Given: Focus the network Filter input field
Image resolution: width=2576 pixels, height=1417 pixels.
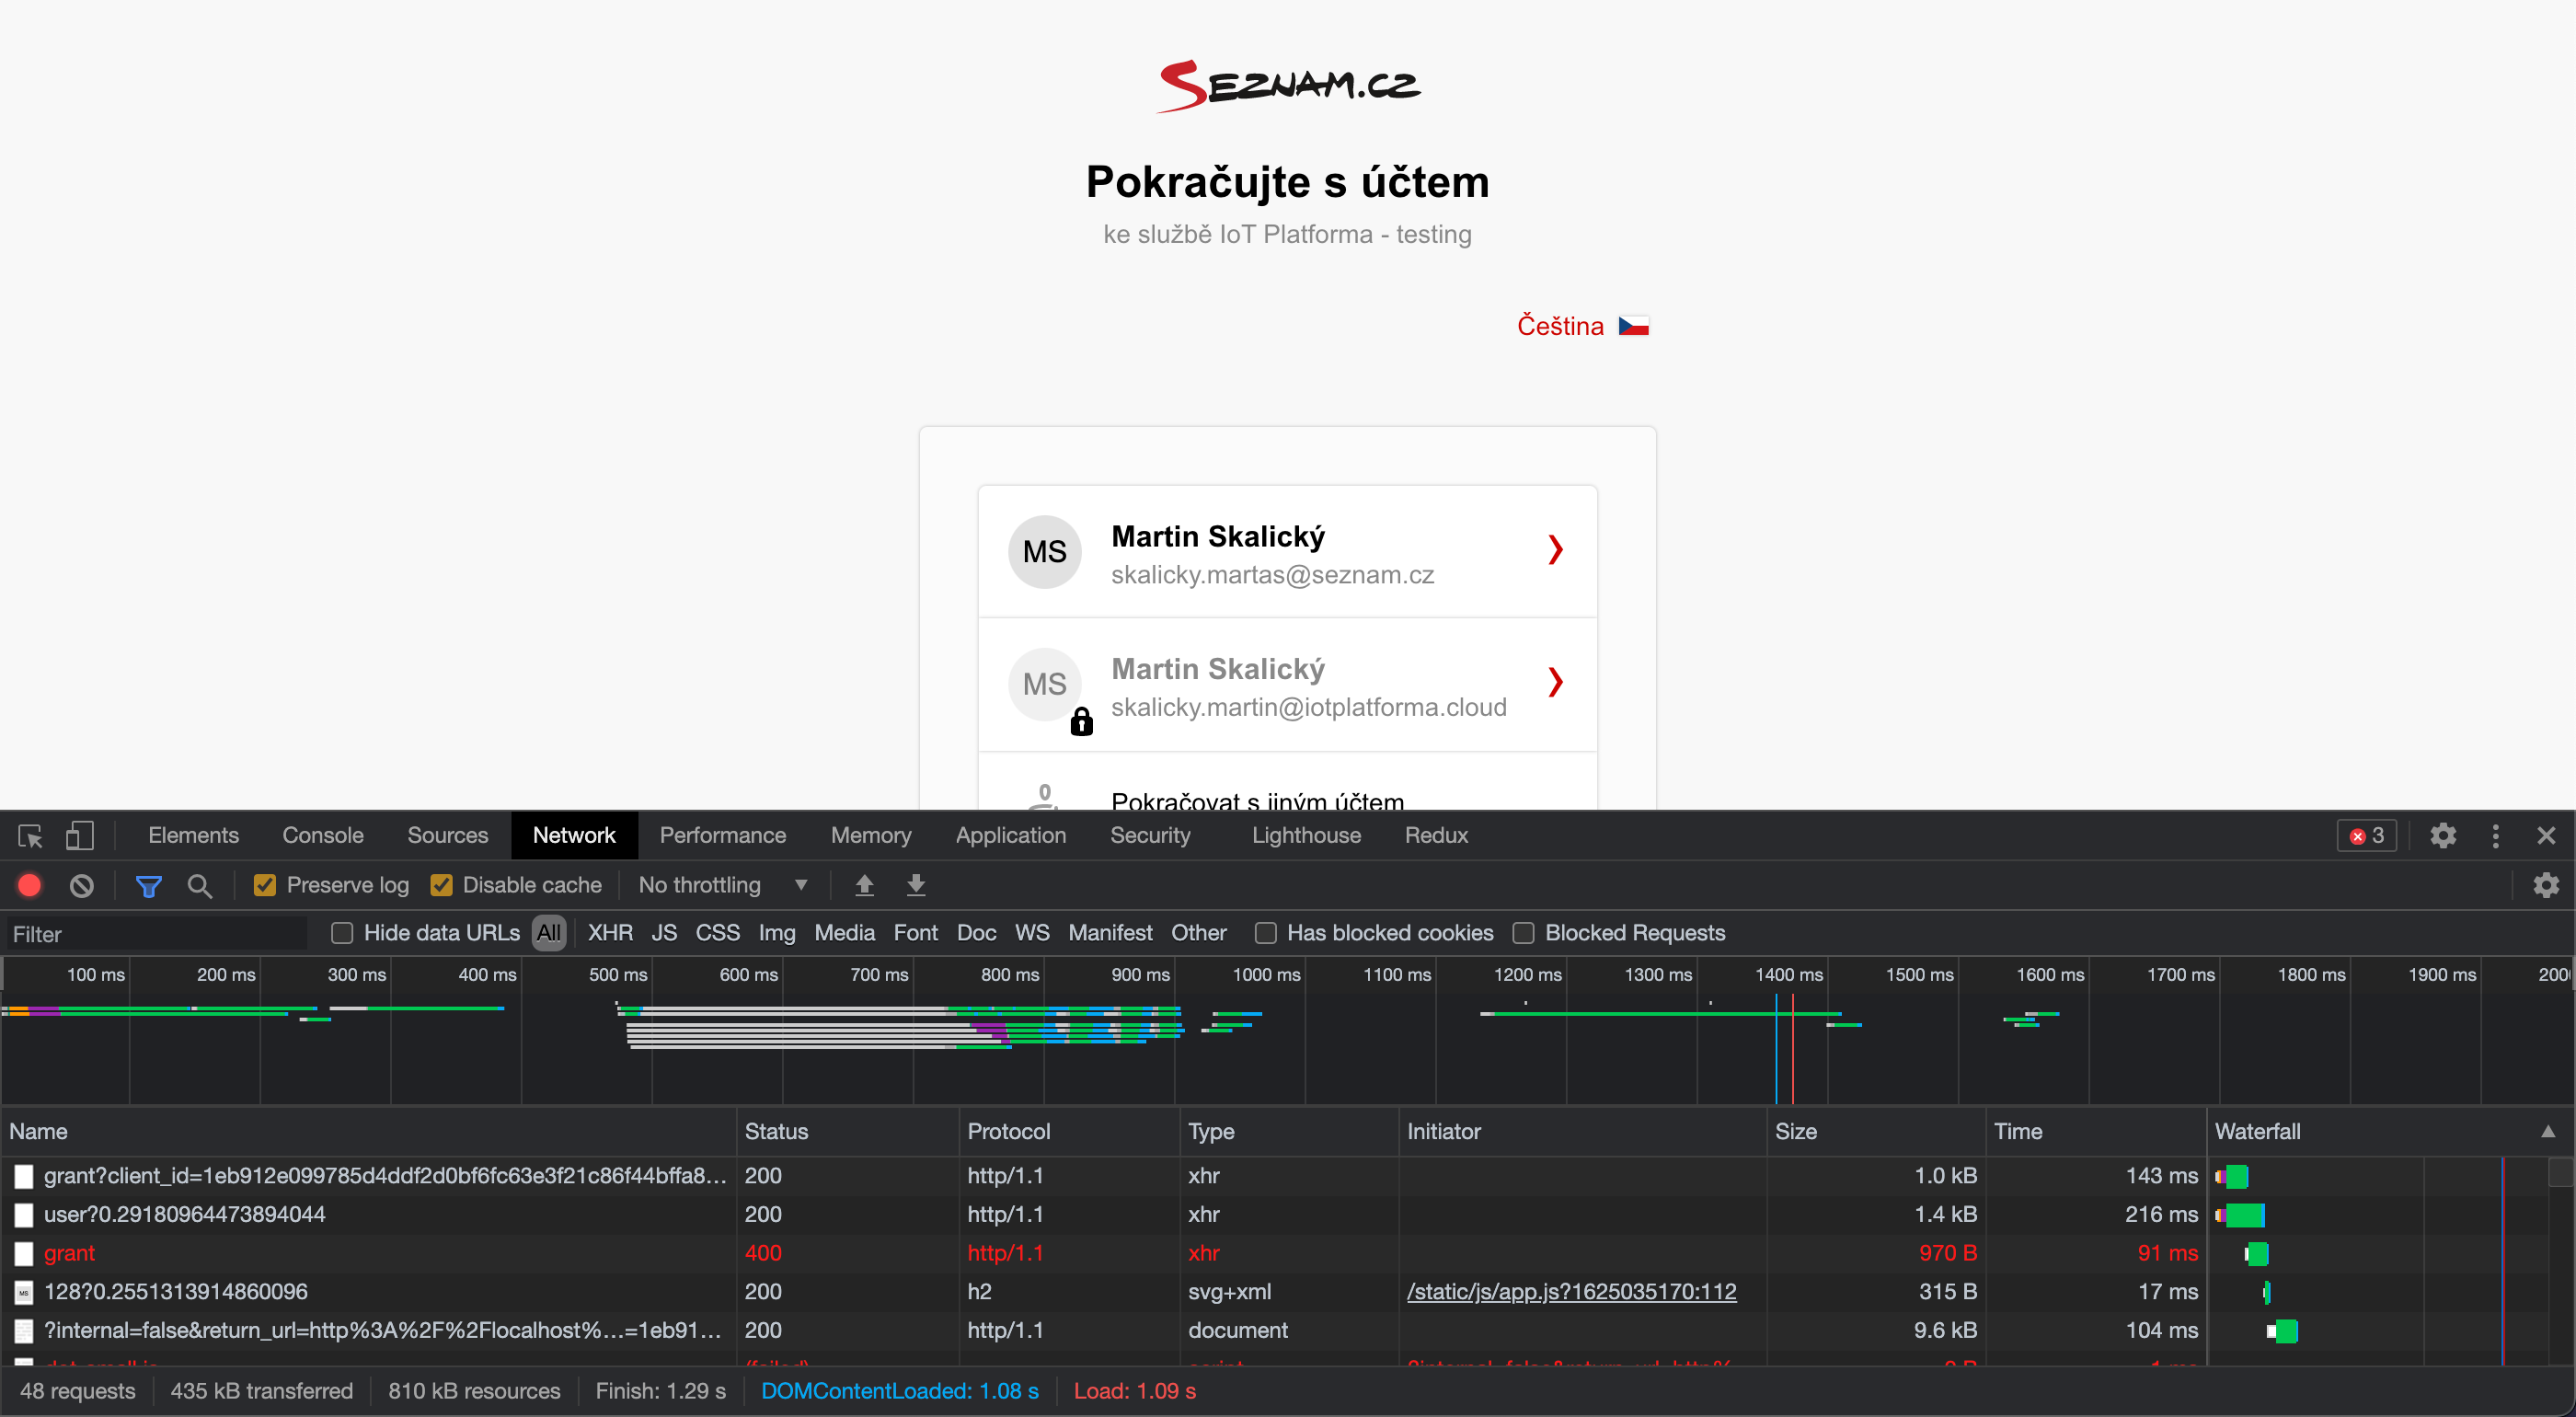Looking at the screenshot, I should click(x=157, y=935).
